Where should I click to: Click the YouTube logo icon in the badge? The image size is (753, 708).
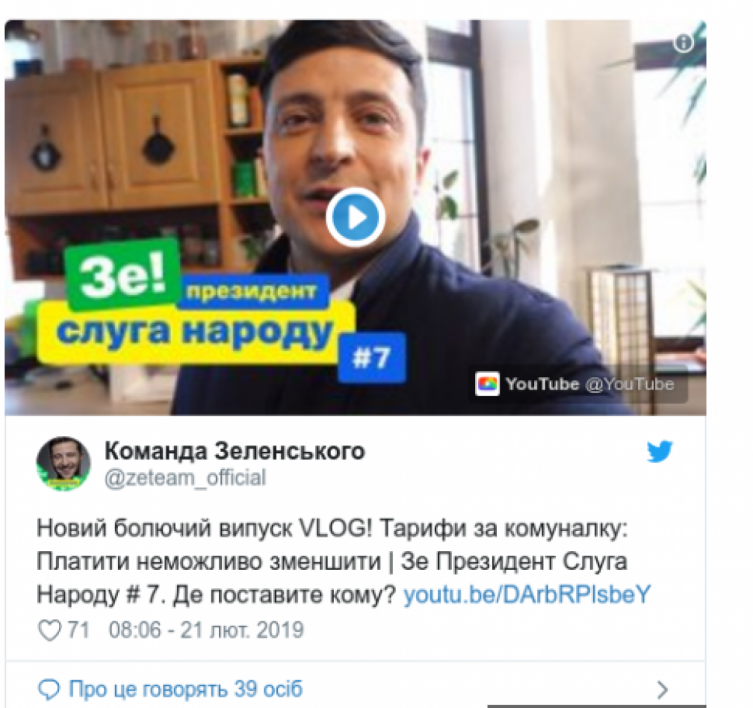point(487,384)
